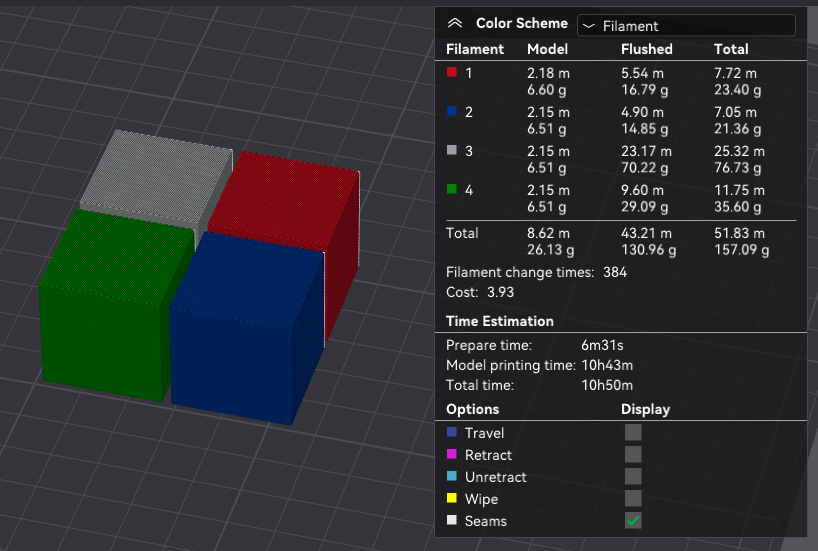The width and height of the screenshot is (818, 551).
Task: Click the Flushed column header
Action: 646,49
